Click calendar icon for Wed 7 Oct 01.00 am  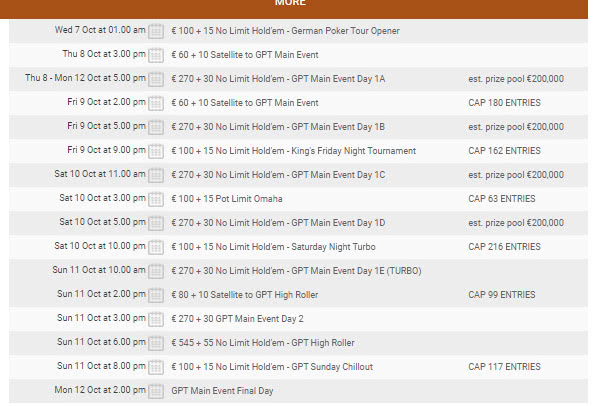pyautogui.click(x=156, y=31)
